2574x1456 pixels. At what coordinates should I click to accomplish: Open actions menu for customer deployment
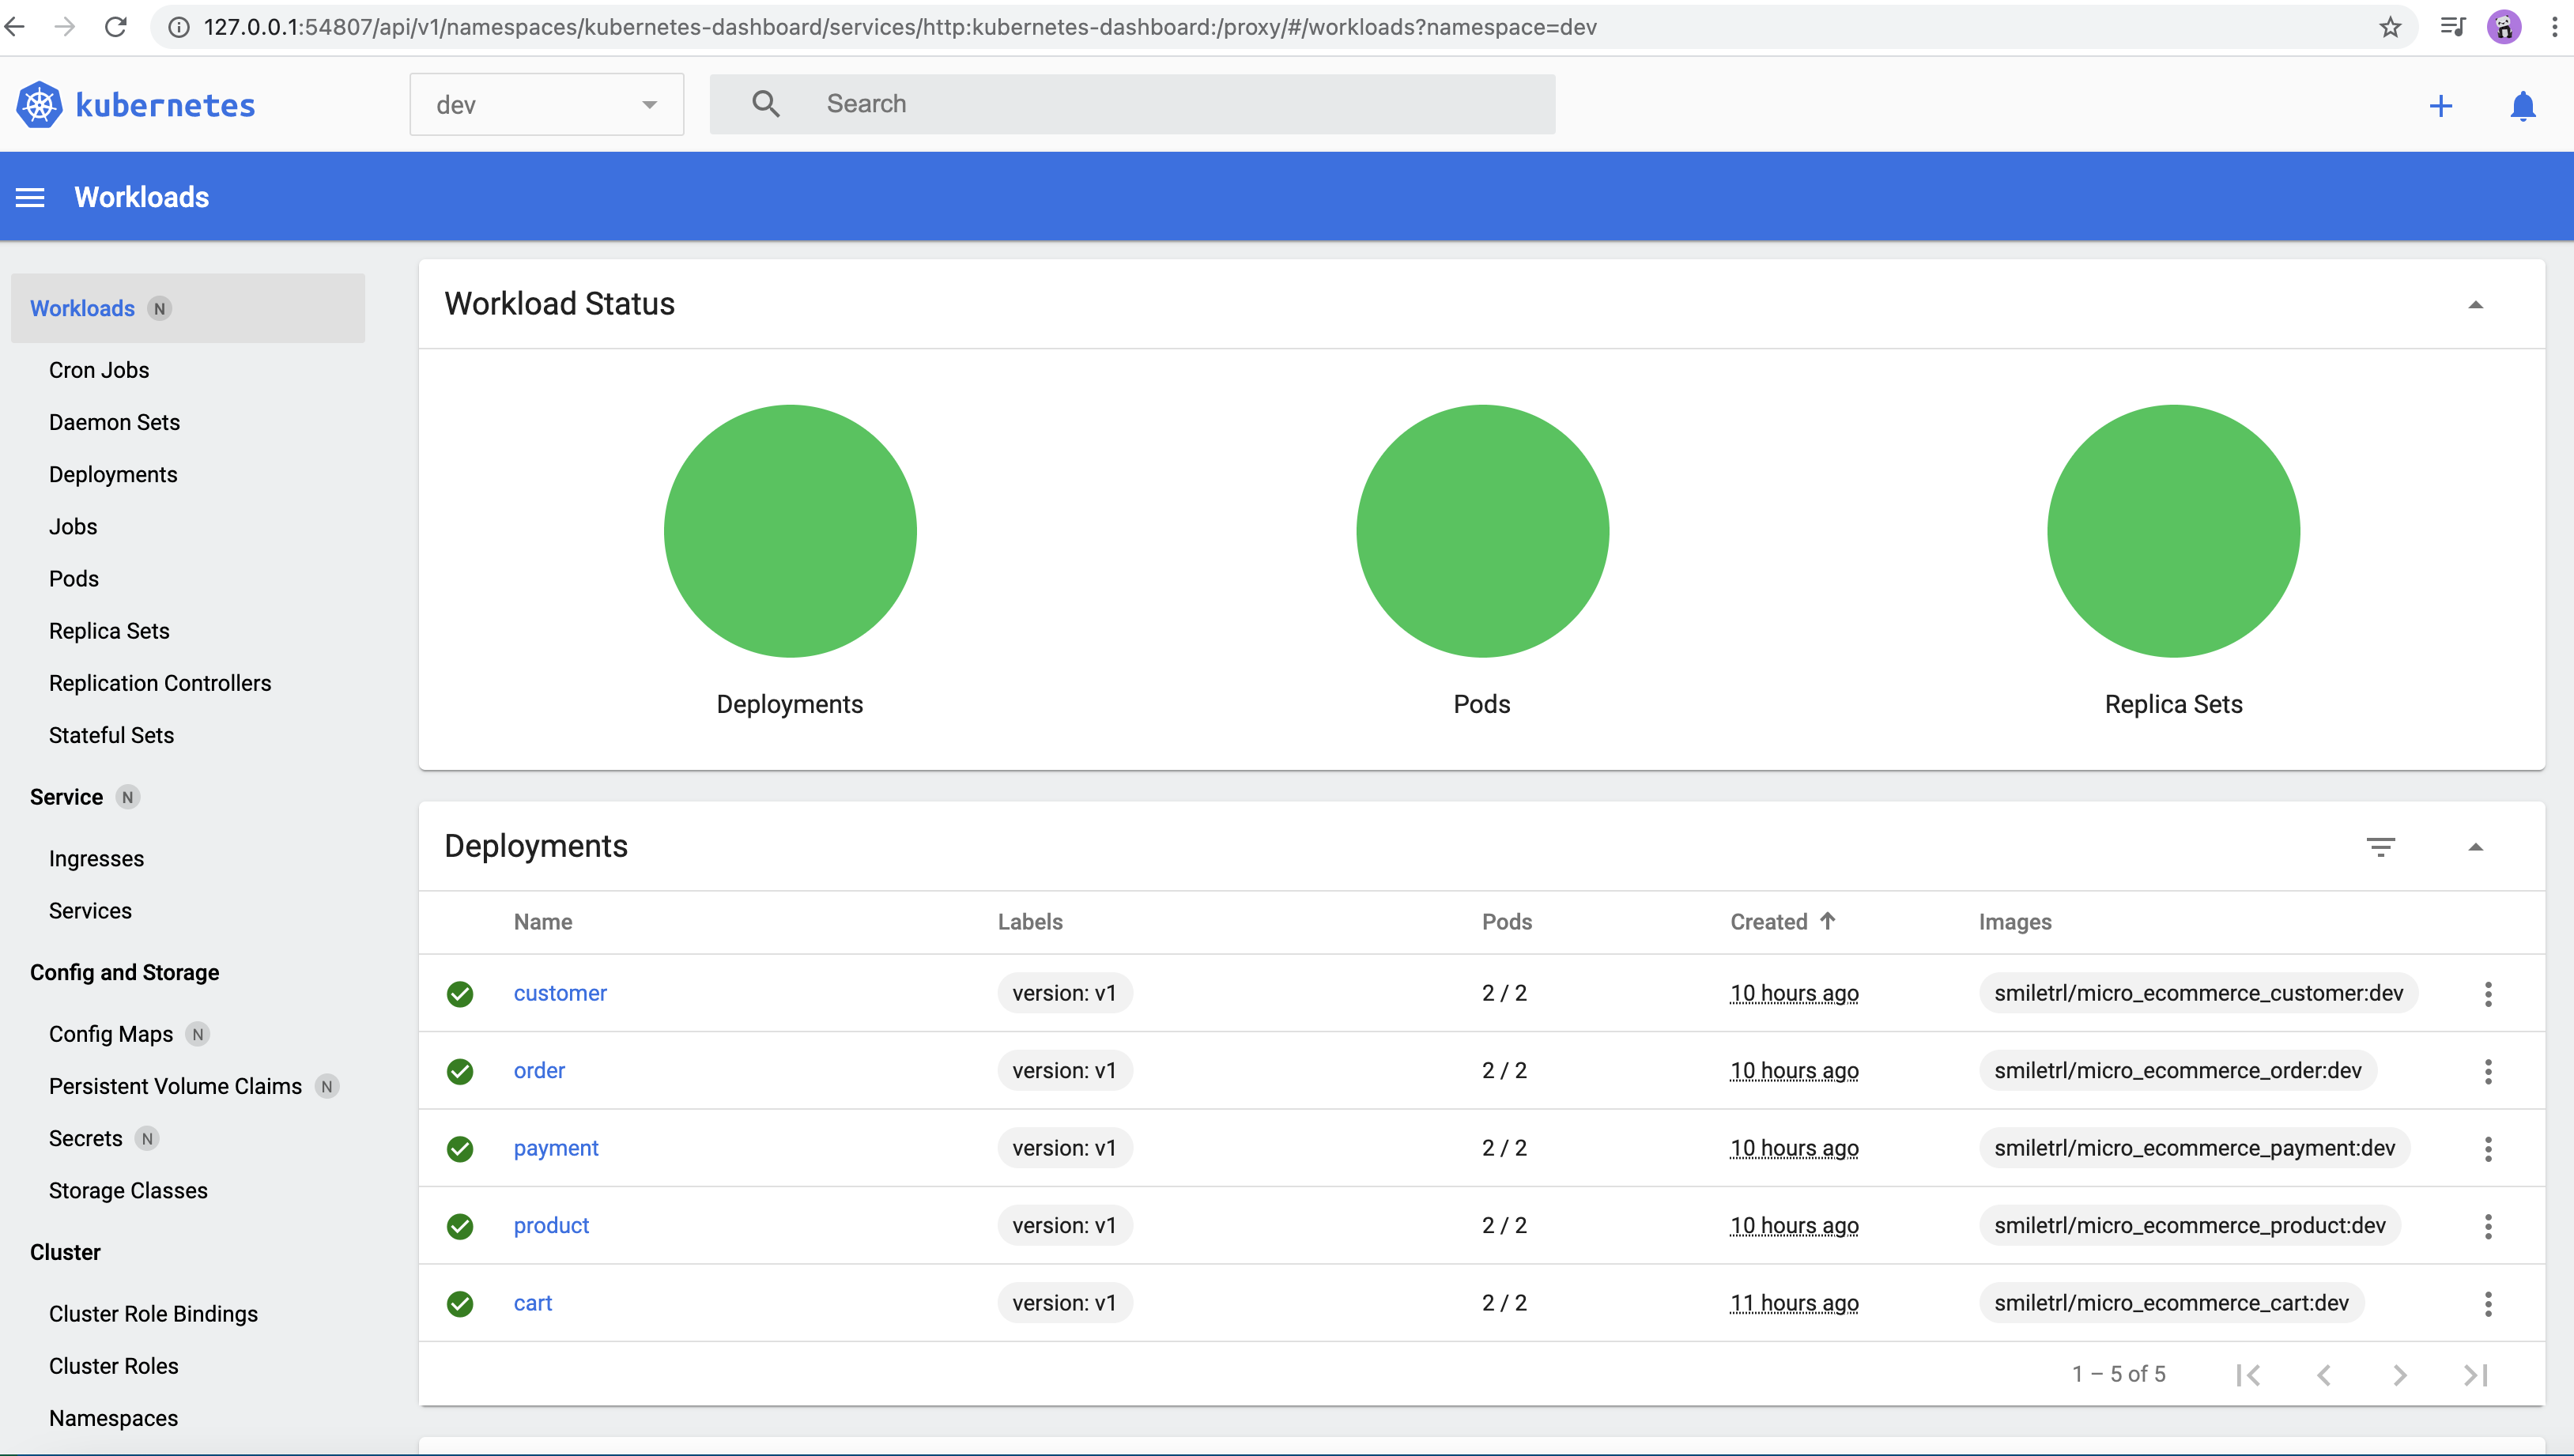pos(2488,993)
